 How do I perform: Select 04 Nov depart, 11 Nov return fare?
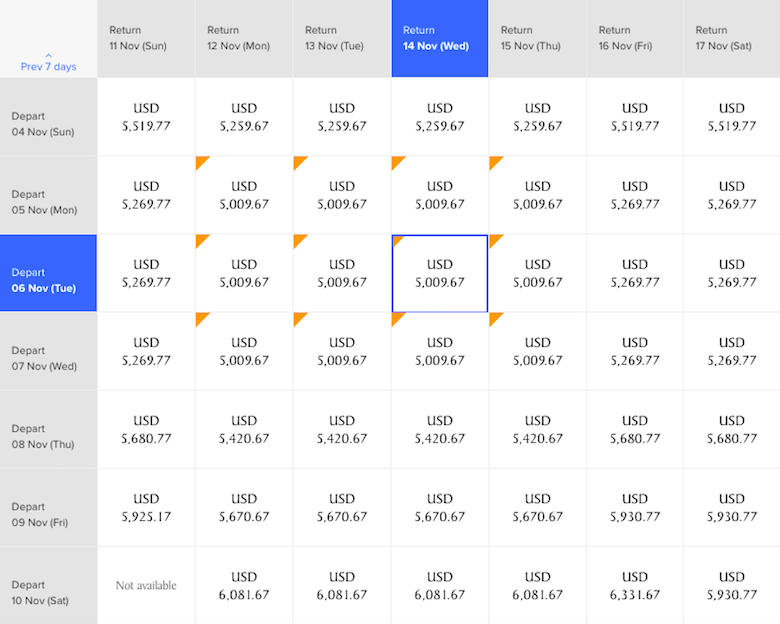[x=146, y=117]
